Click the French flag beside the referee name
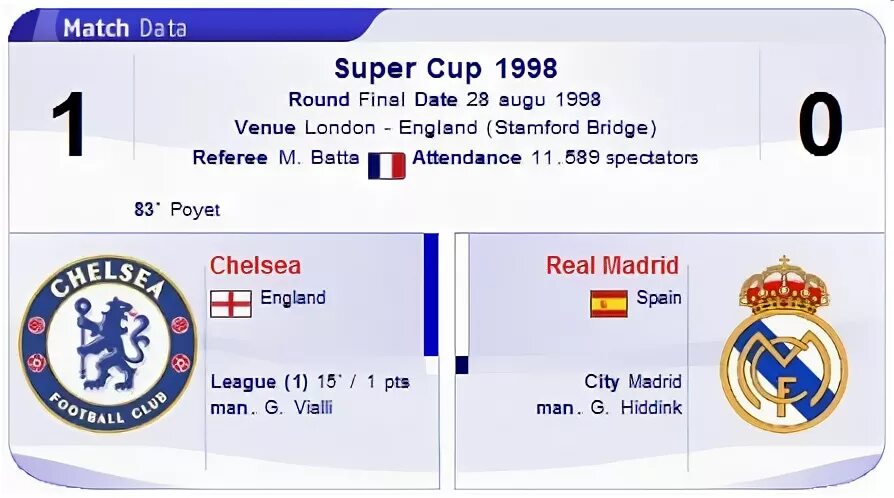Image resolution: width=894 pixels, height=498 pixels. 387,166
